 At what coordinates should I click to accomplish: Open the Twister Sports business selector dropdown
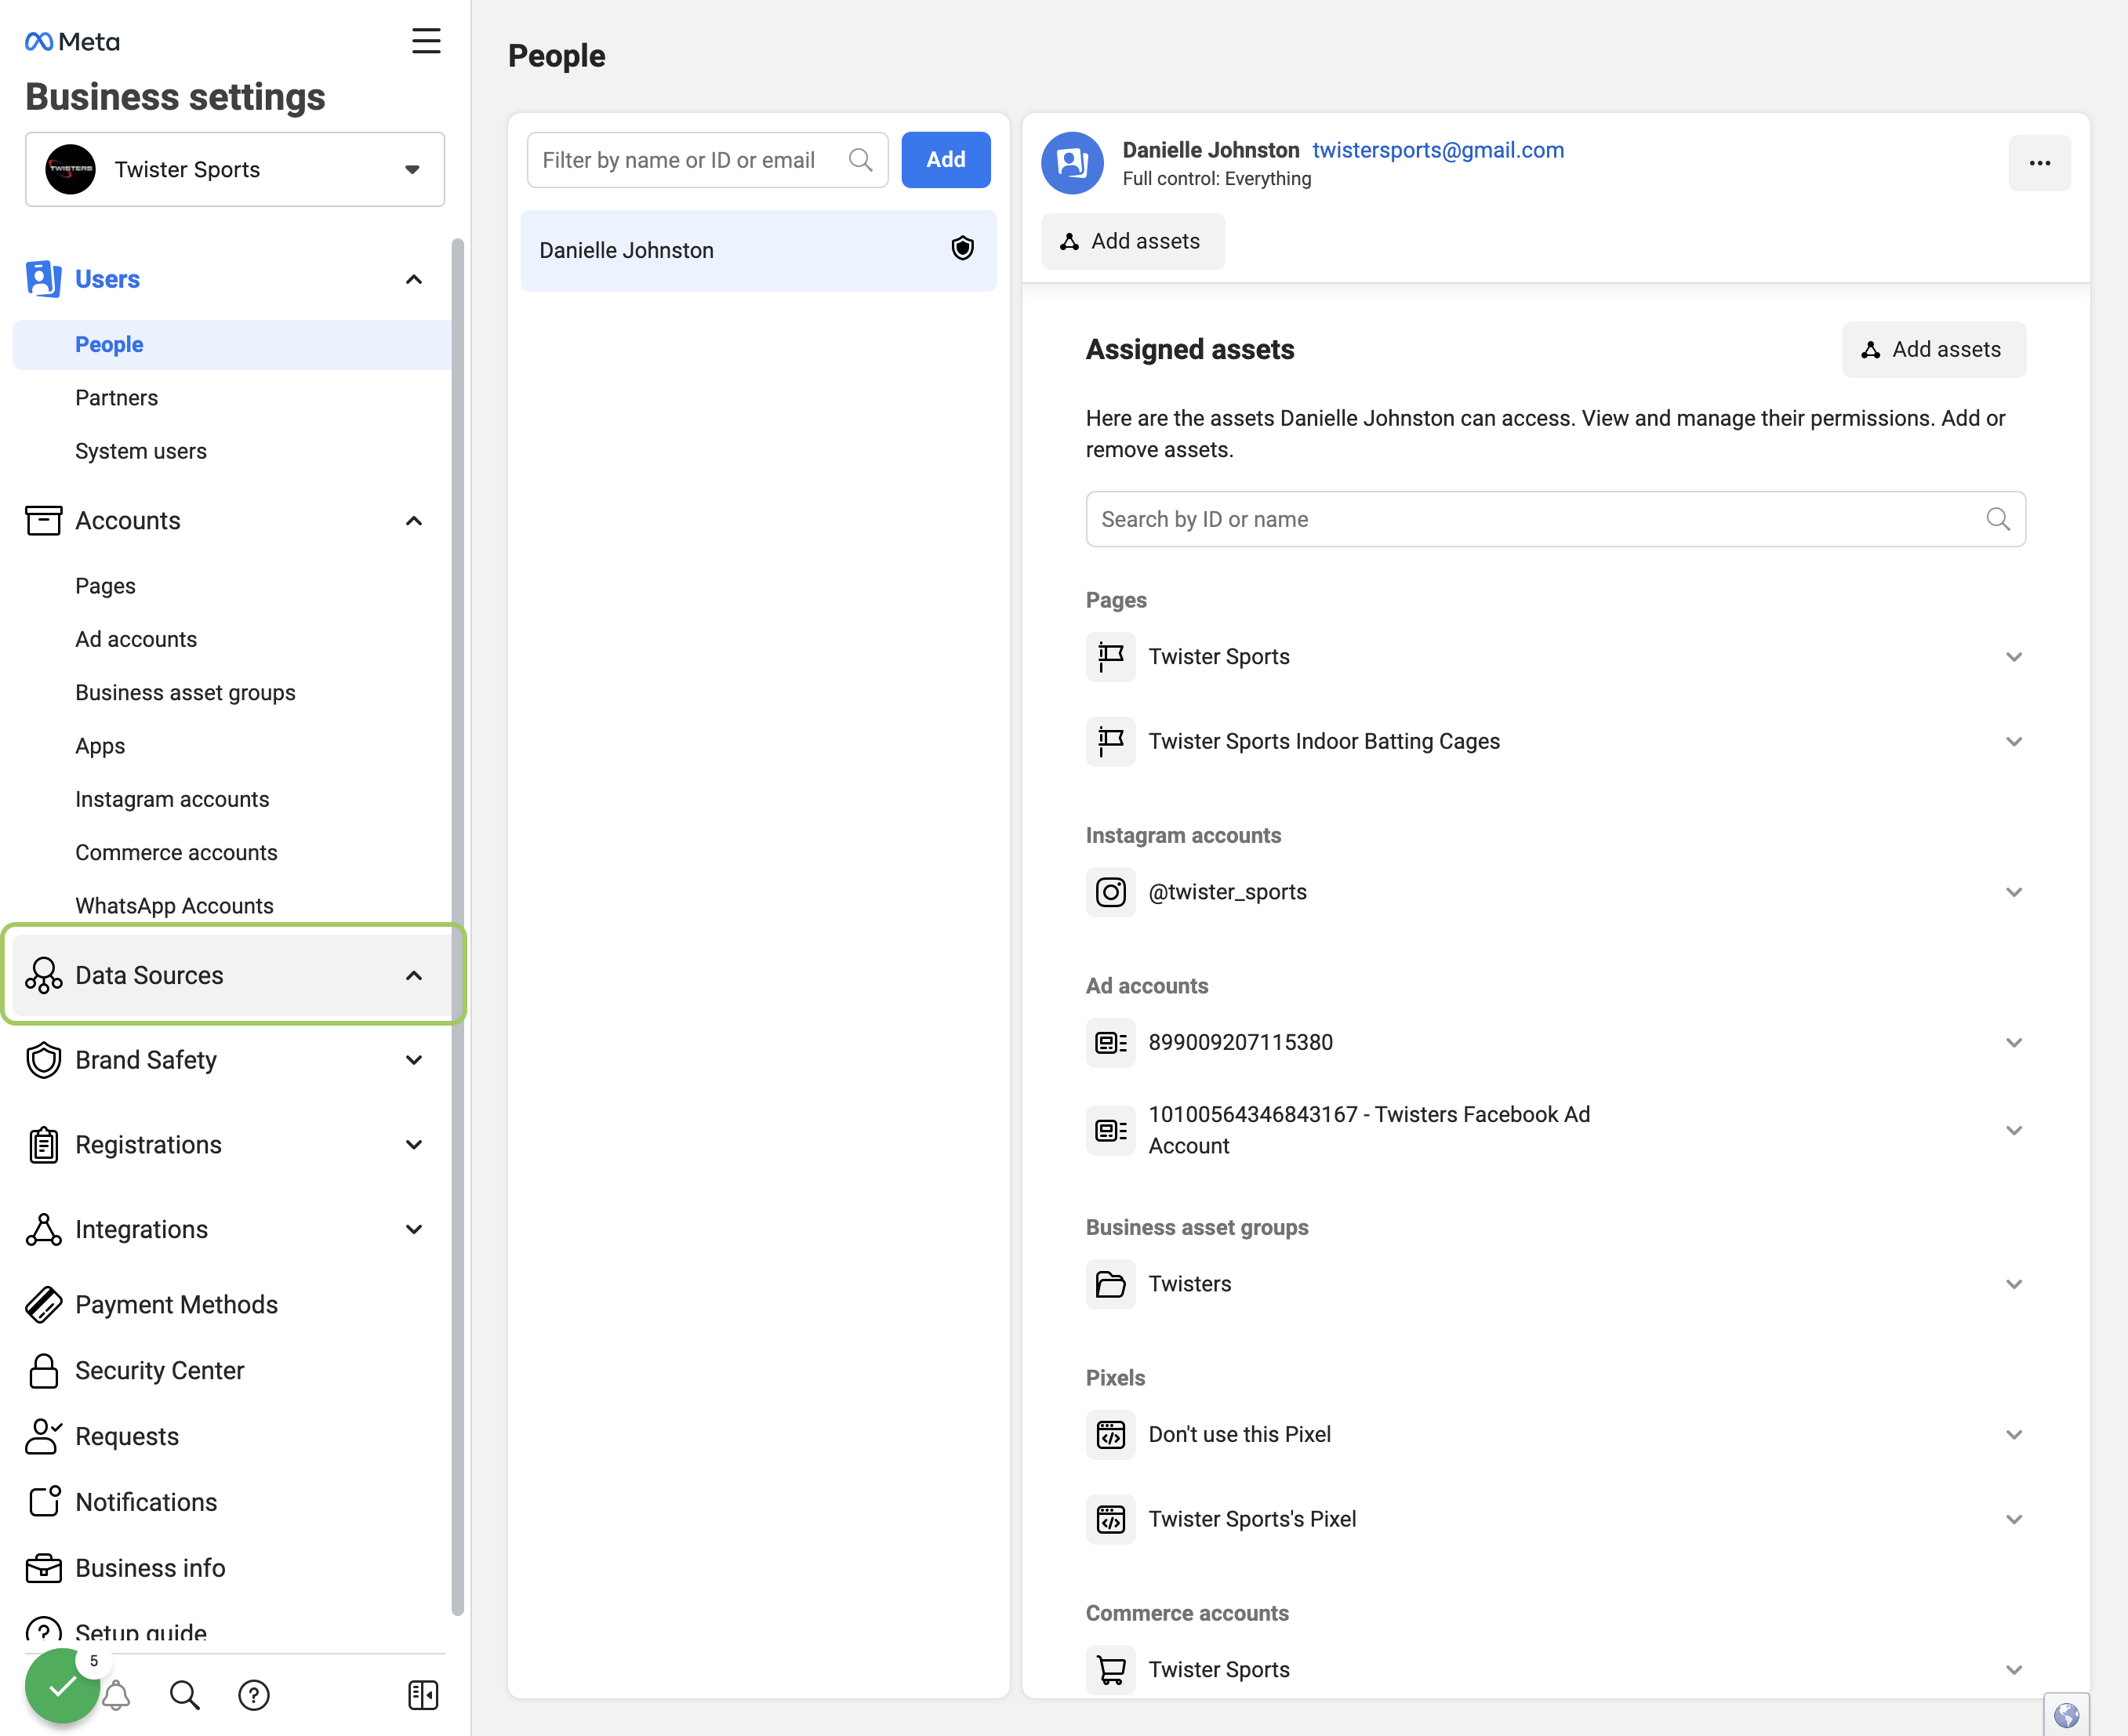click(x=235, y=169)
